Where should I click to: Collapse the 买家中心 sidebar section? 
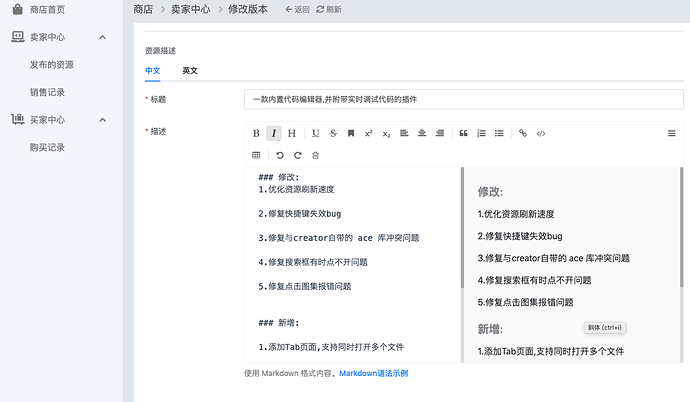point(103,120)
